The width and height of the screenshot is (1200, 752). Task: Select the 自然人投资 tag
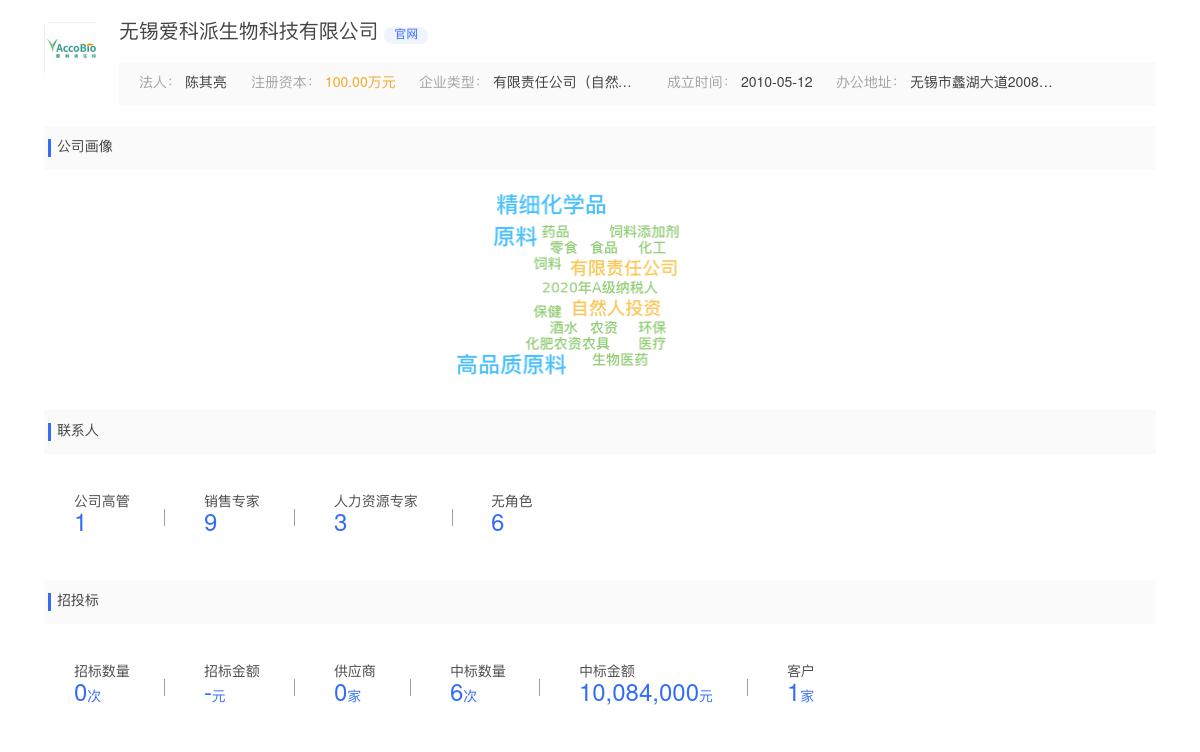[616, 308]
